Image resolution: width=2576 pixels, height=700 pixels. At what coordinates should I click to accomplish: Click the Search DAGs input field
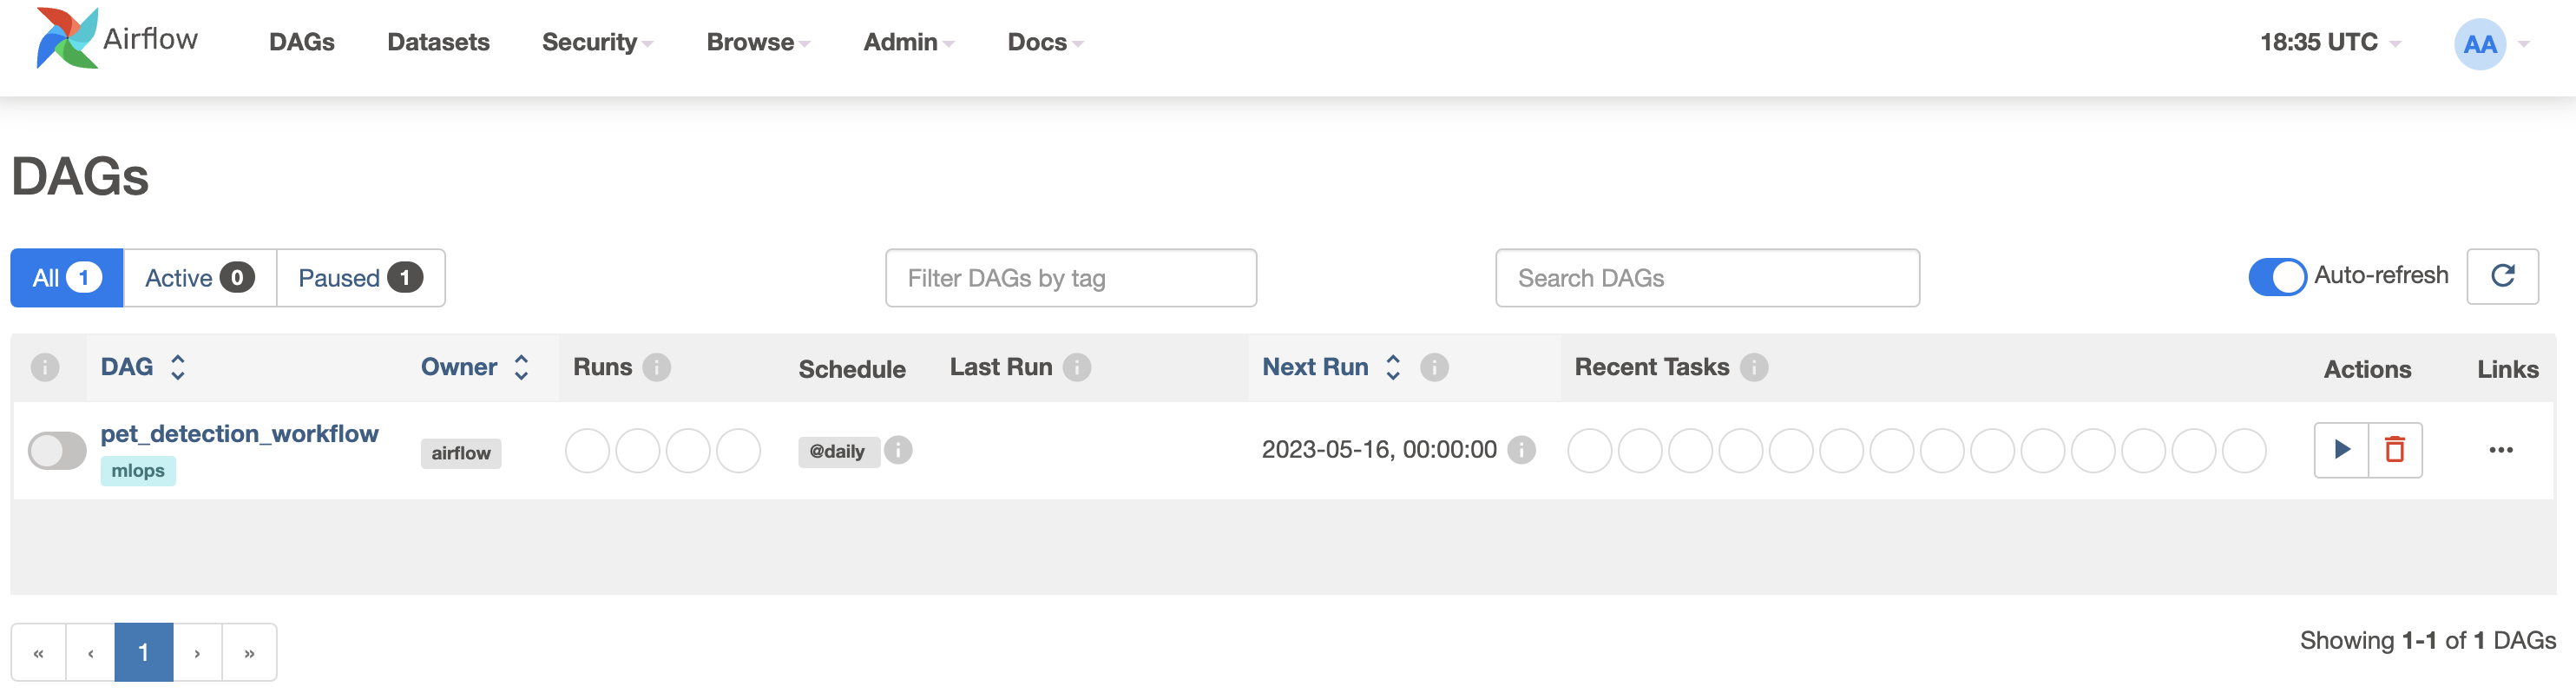[1707, 278]
